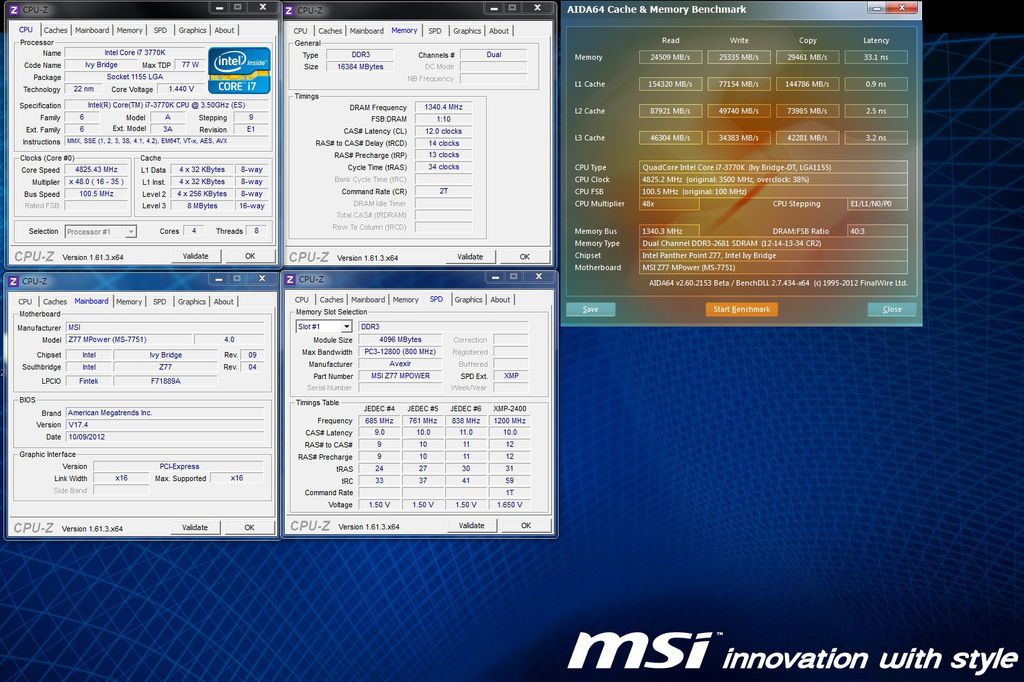Click OK in the Memory tab window

pos(525,257)
